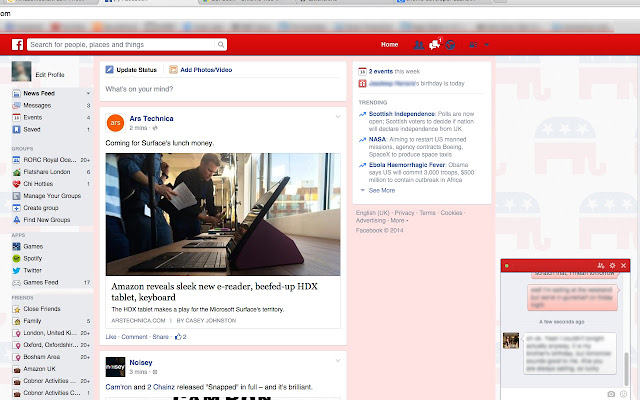
Task: Select News Feed in sidebar
Action: pyautogui.click(x=39, y=93)
